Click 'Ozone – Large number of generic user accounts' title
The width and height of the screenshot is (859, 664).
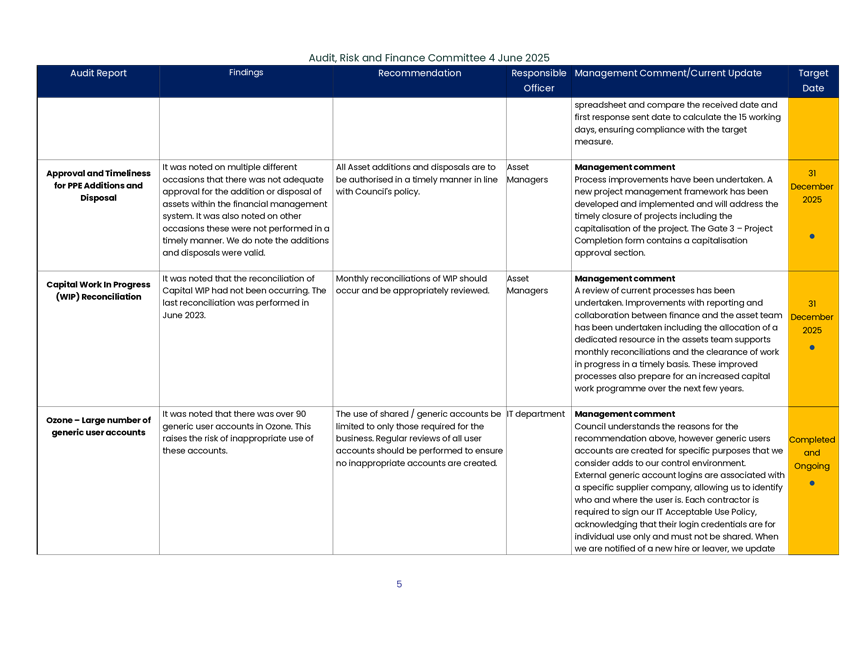click(98, 426)
